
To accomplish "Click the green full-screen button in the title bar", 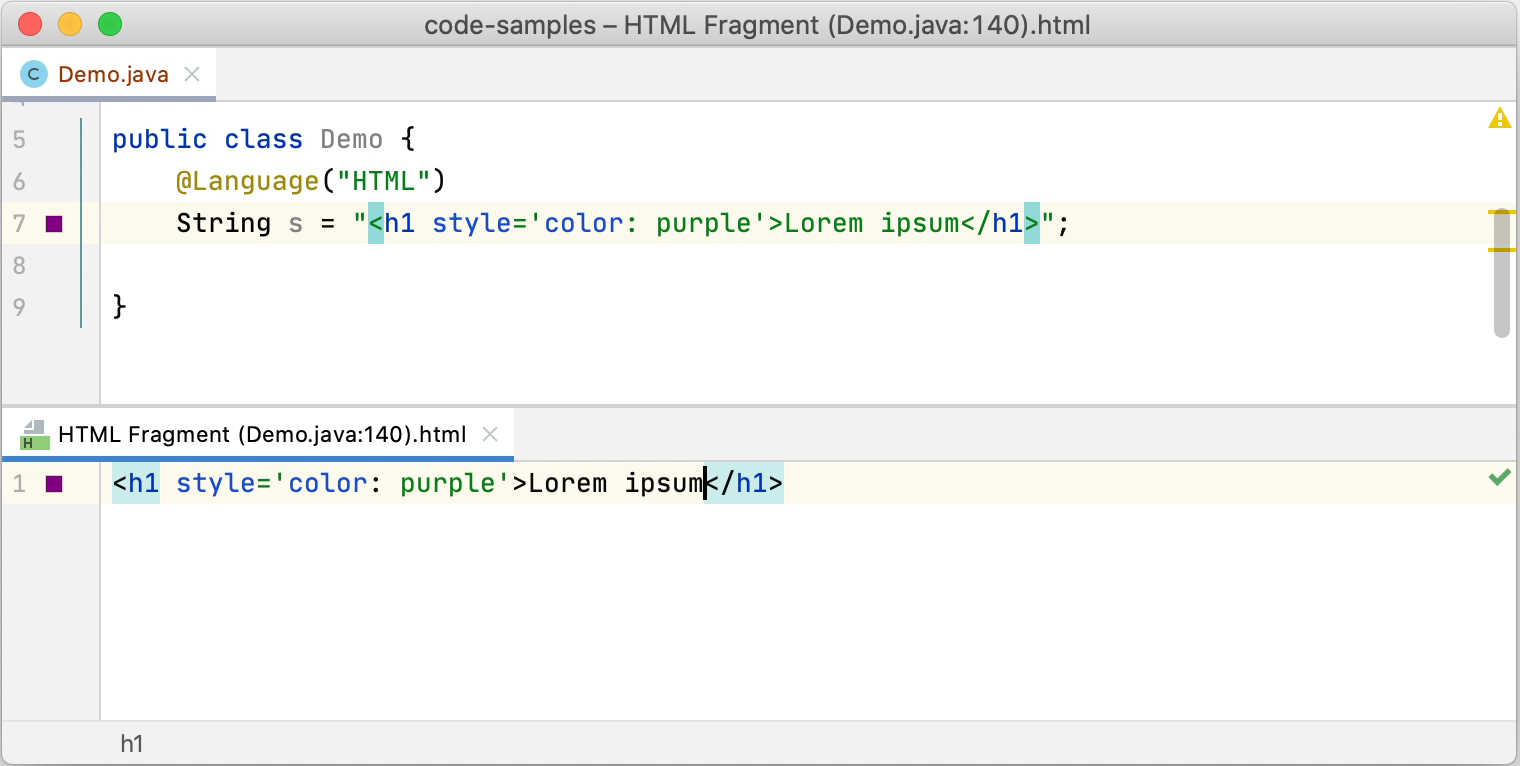I will [110, 23].
